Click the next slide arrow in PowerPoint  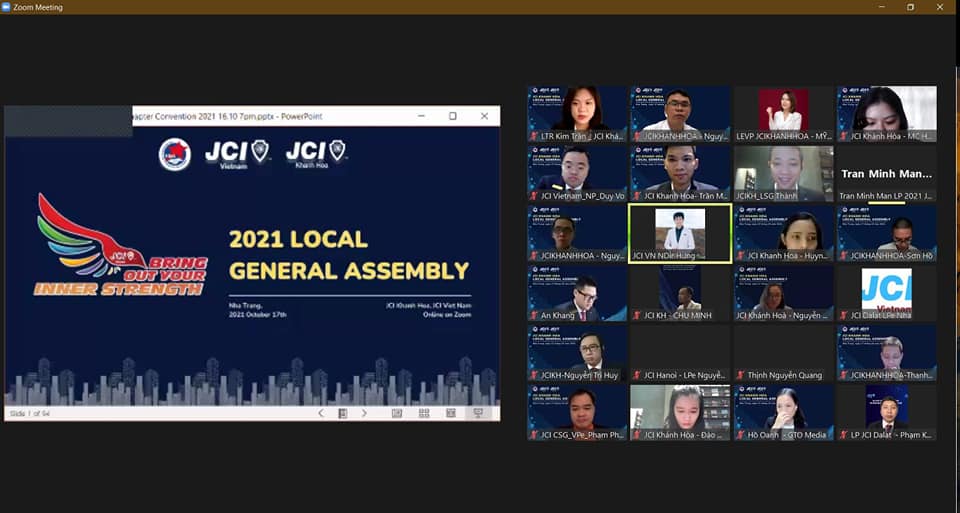coord(364,413)
